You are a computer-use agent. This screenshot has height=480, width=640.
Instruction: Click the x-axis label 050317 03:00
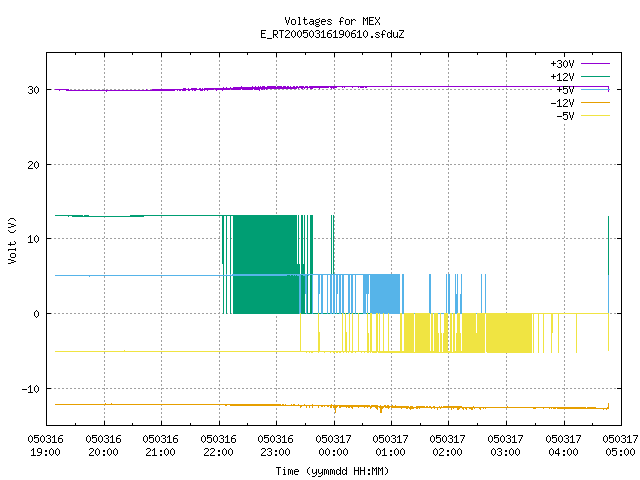point(506,445)
